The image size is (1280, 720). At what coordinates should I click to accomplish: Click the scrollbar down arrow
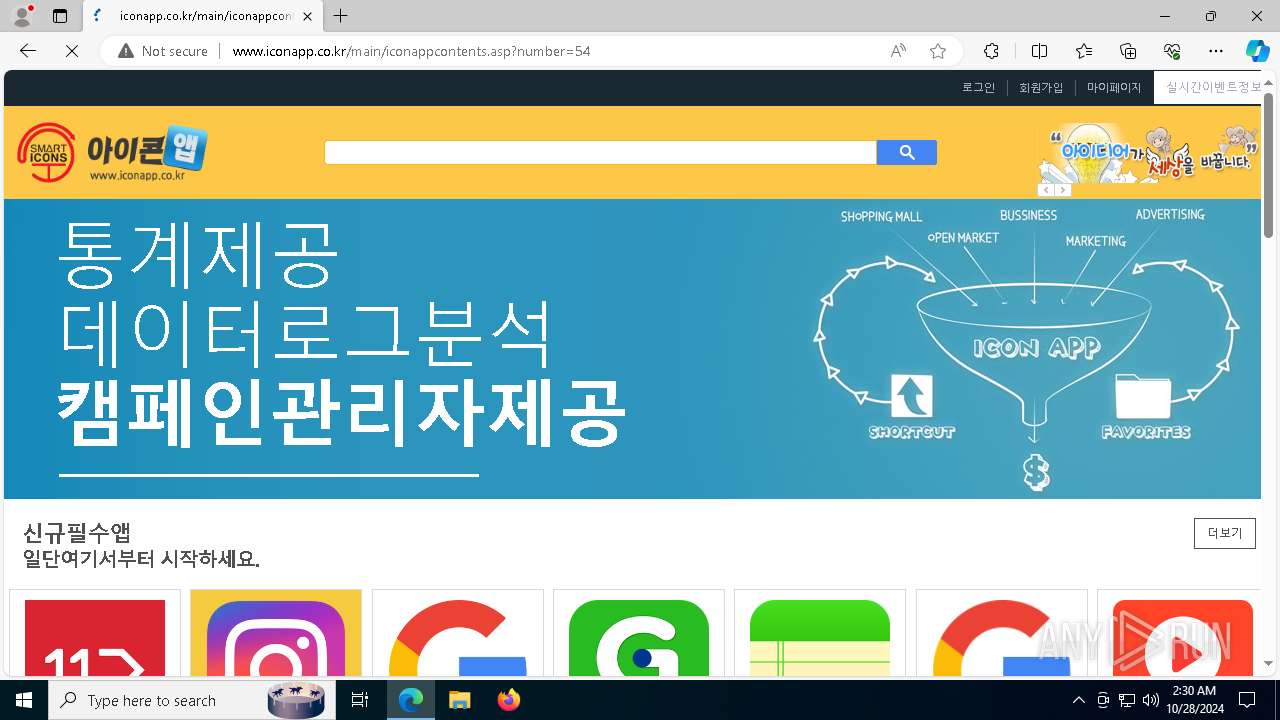click(x=1268, y=664)
